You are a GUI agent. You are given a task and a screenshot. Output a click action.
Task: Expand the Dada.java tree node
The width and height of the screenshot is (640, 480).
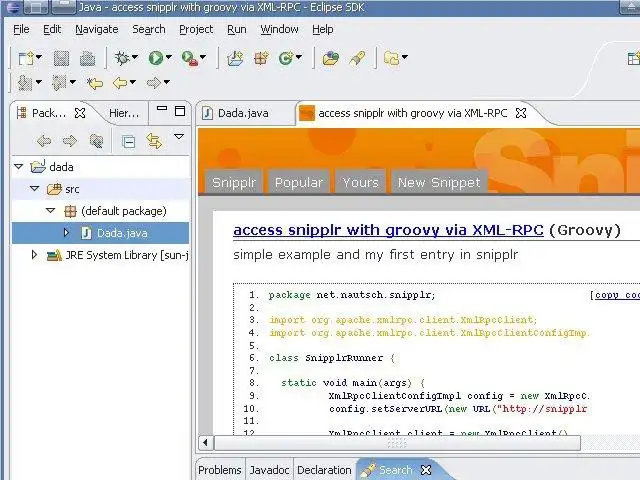(x=66, y=233)
